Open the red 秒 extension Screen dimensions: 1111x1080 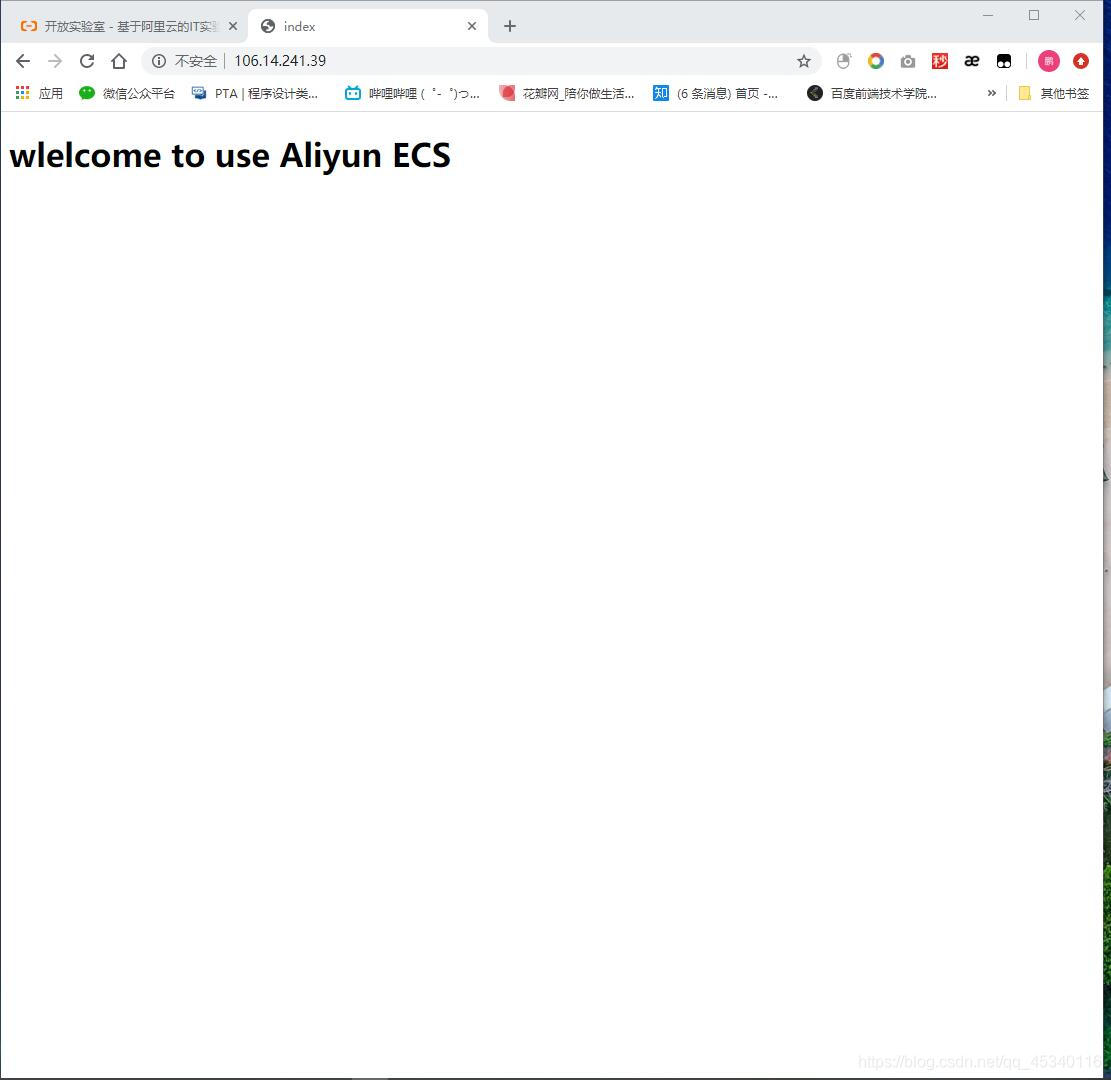940,61
